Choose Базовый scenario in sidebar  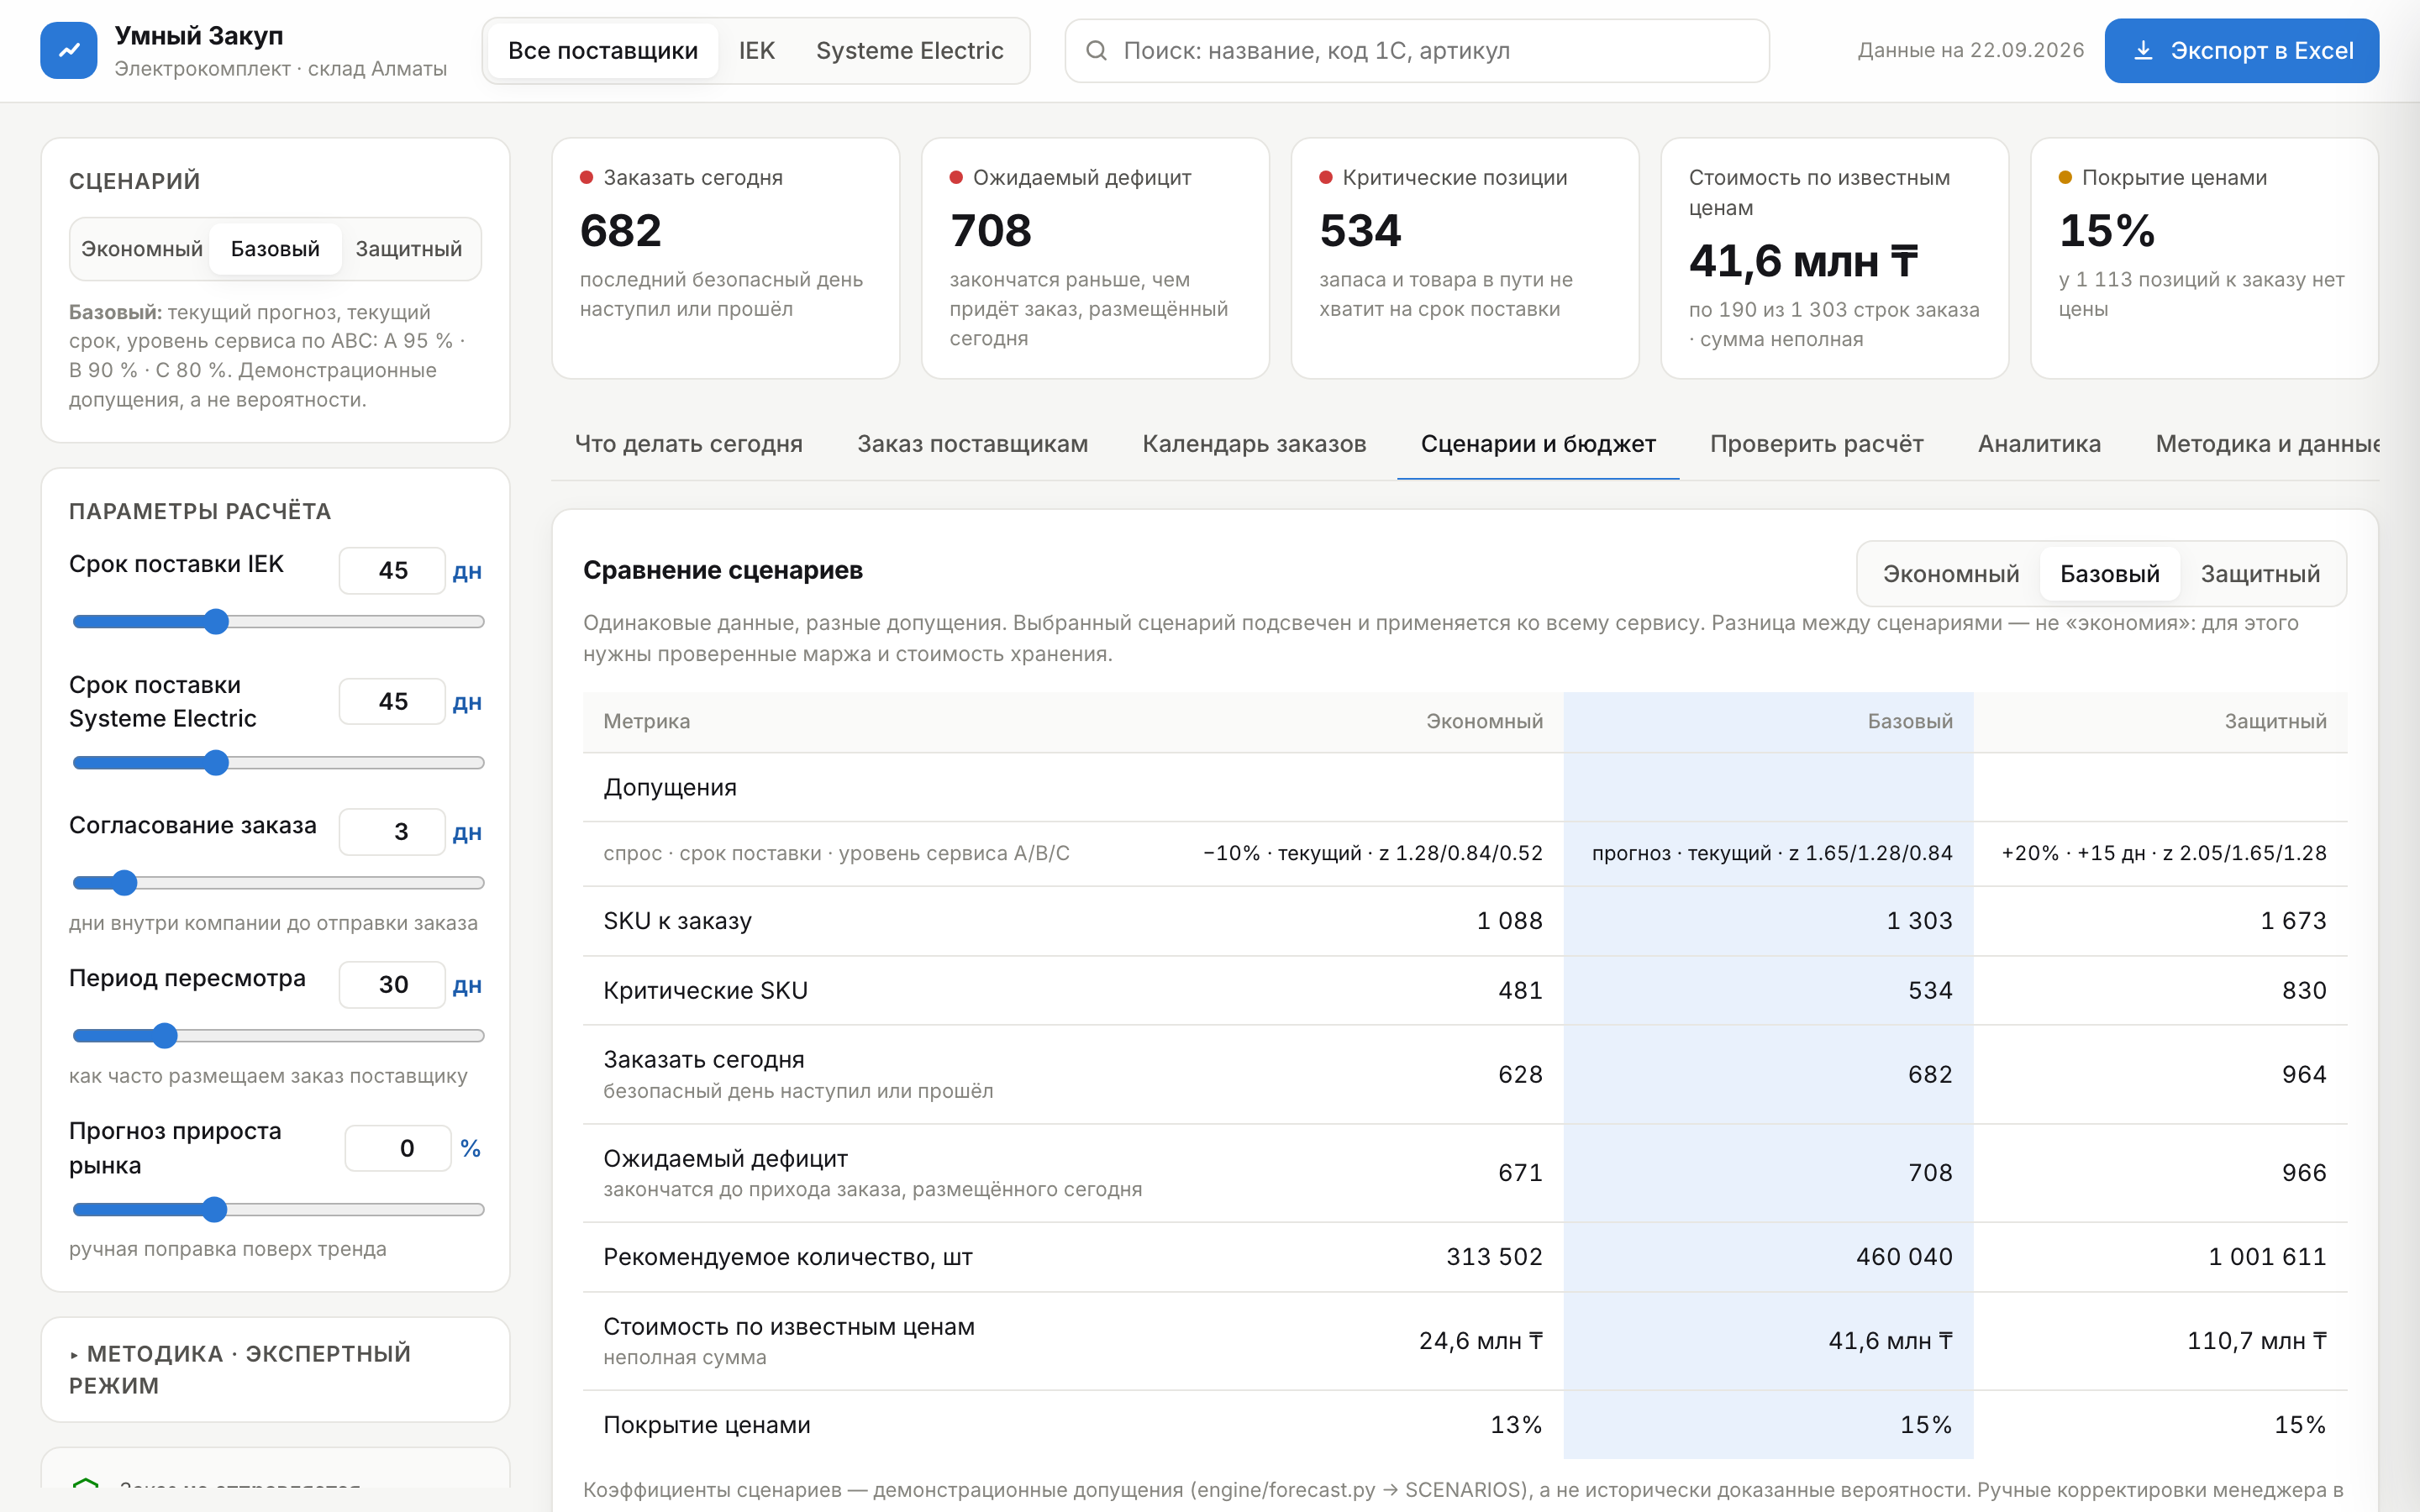click(275, 248)
